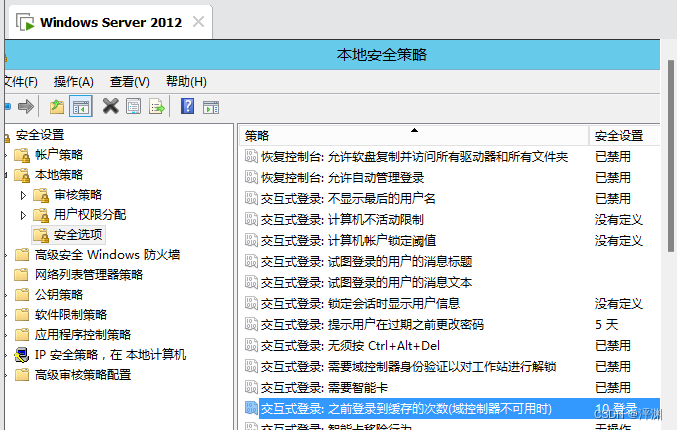The image size is (677, 430).
Task: Open the Properties toolbar icon
Action: coord(134,106)
